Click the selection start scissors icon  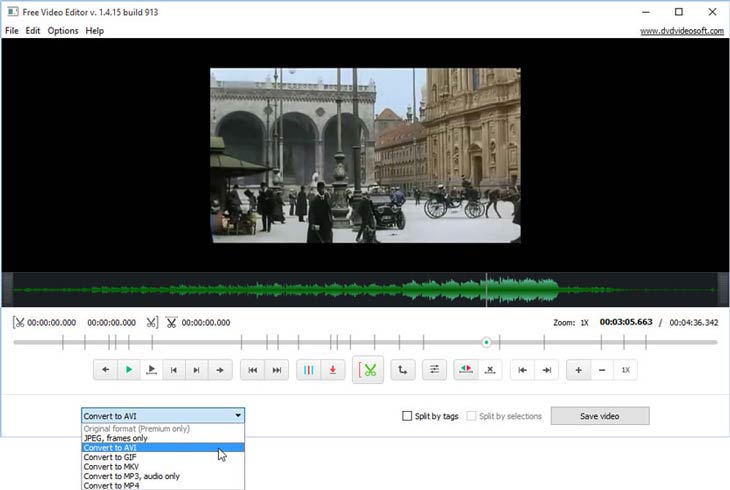click(19, 322)
